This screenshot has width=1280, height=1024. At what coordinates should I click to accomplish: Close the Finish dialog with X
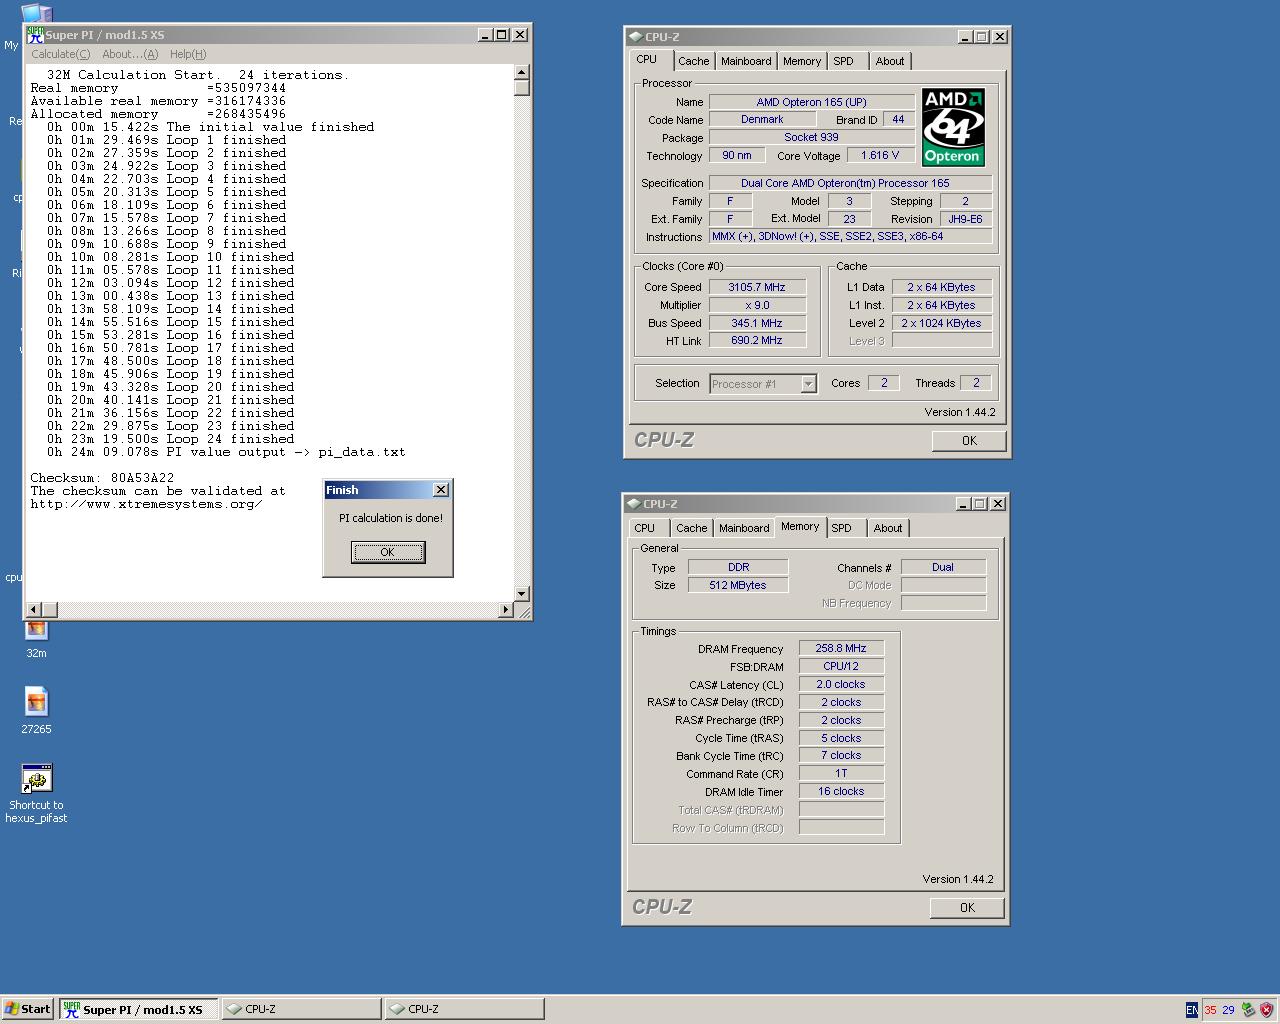(440, 490)
